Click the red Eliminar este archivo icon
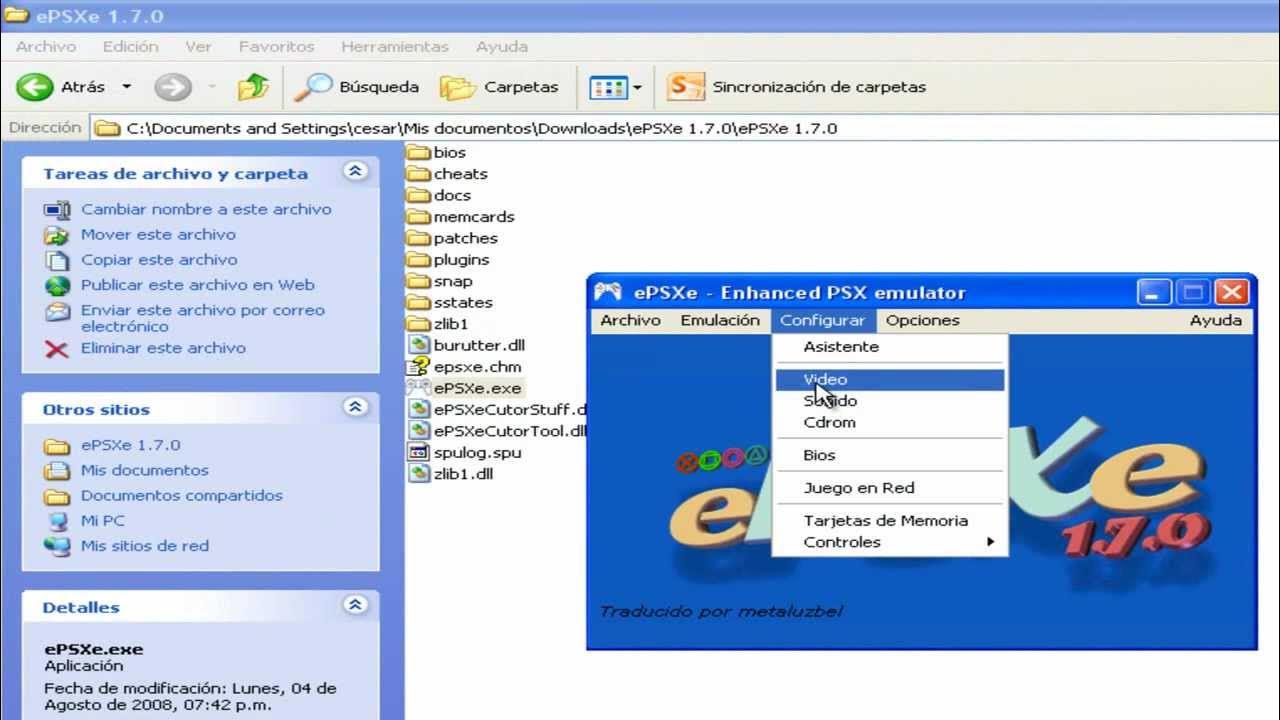The height and width of the screenshot is (720, 1280). point(57,349)
